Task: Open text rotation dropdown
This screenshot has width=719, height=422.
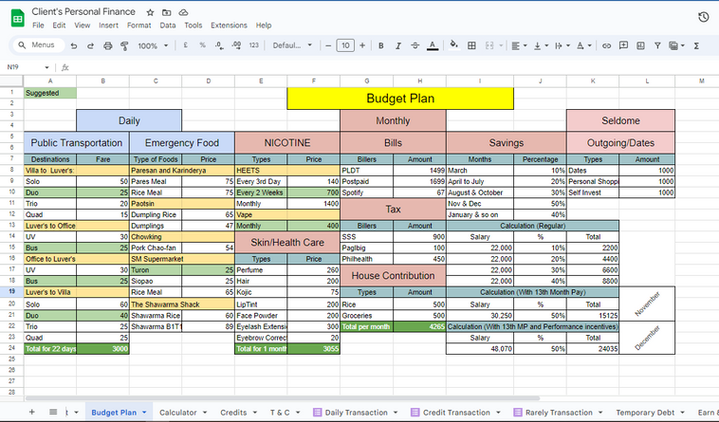Action: 584,45
